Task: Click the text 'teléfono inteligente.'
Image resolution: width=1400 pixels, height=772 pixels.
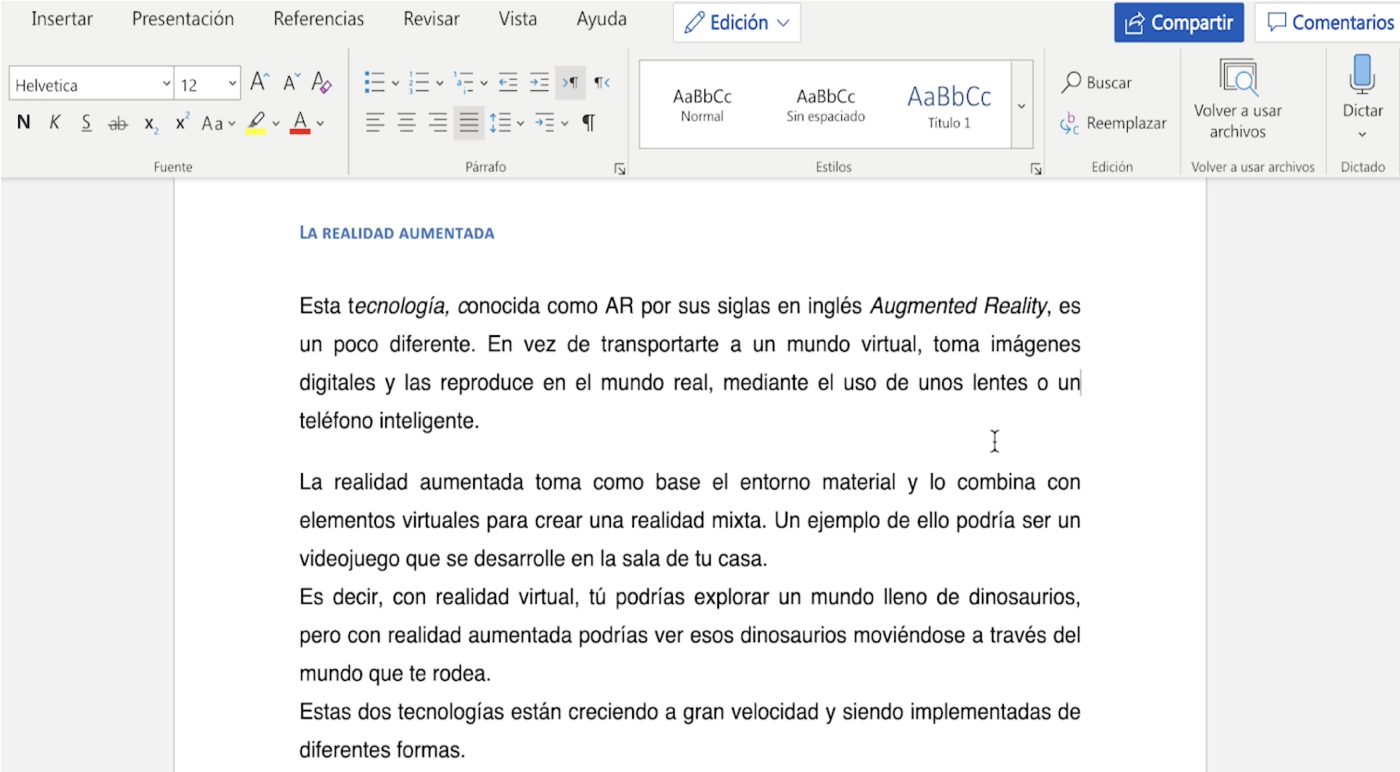Action: (389, 421)
